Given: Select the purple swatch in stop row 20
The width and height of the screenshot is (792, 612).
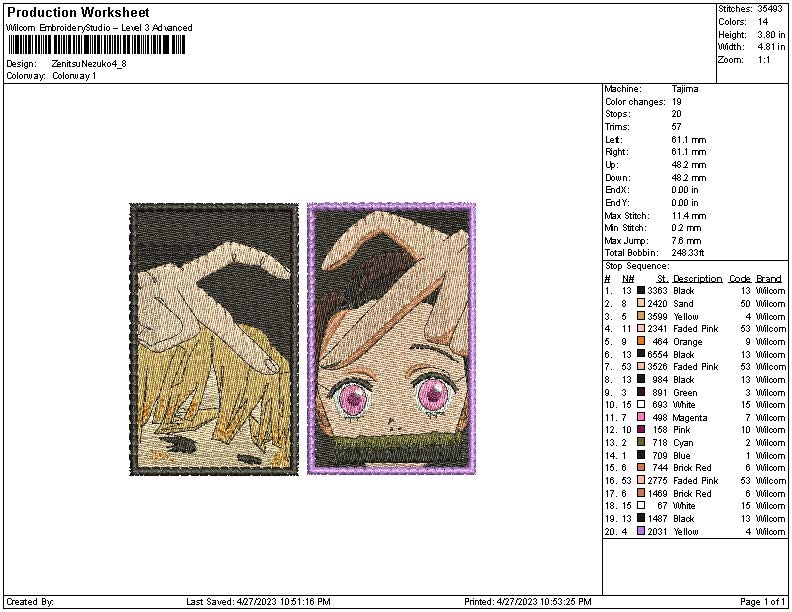Looking at the screenshot, I should 641,531.
